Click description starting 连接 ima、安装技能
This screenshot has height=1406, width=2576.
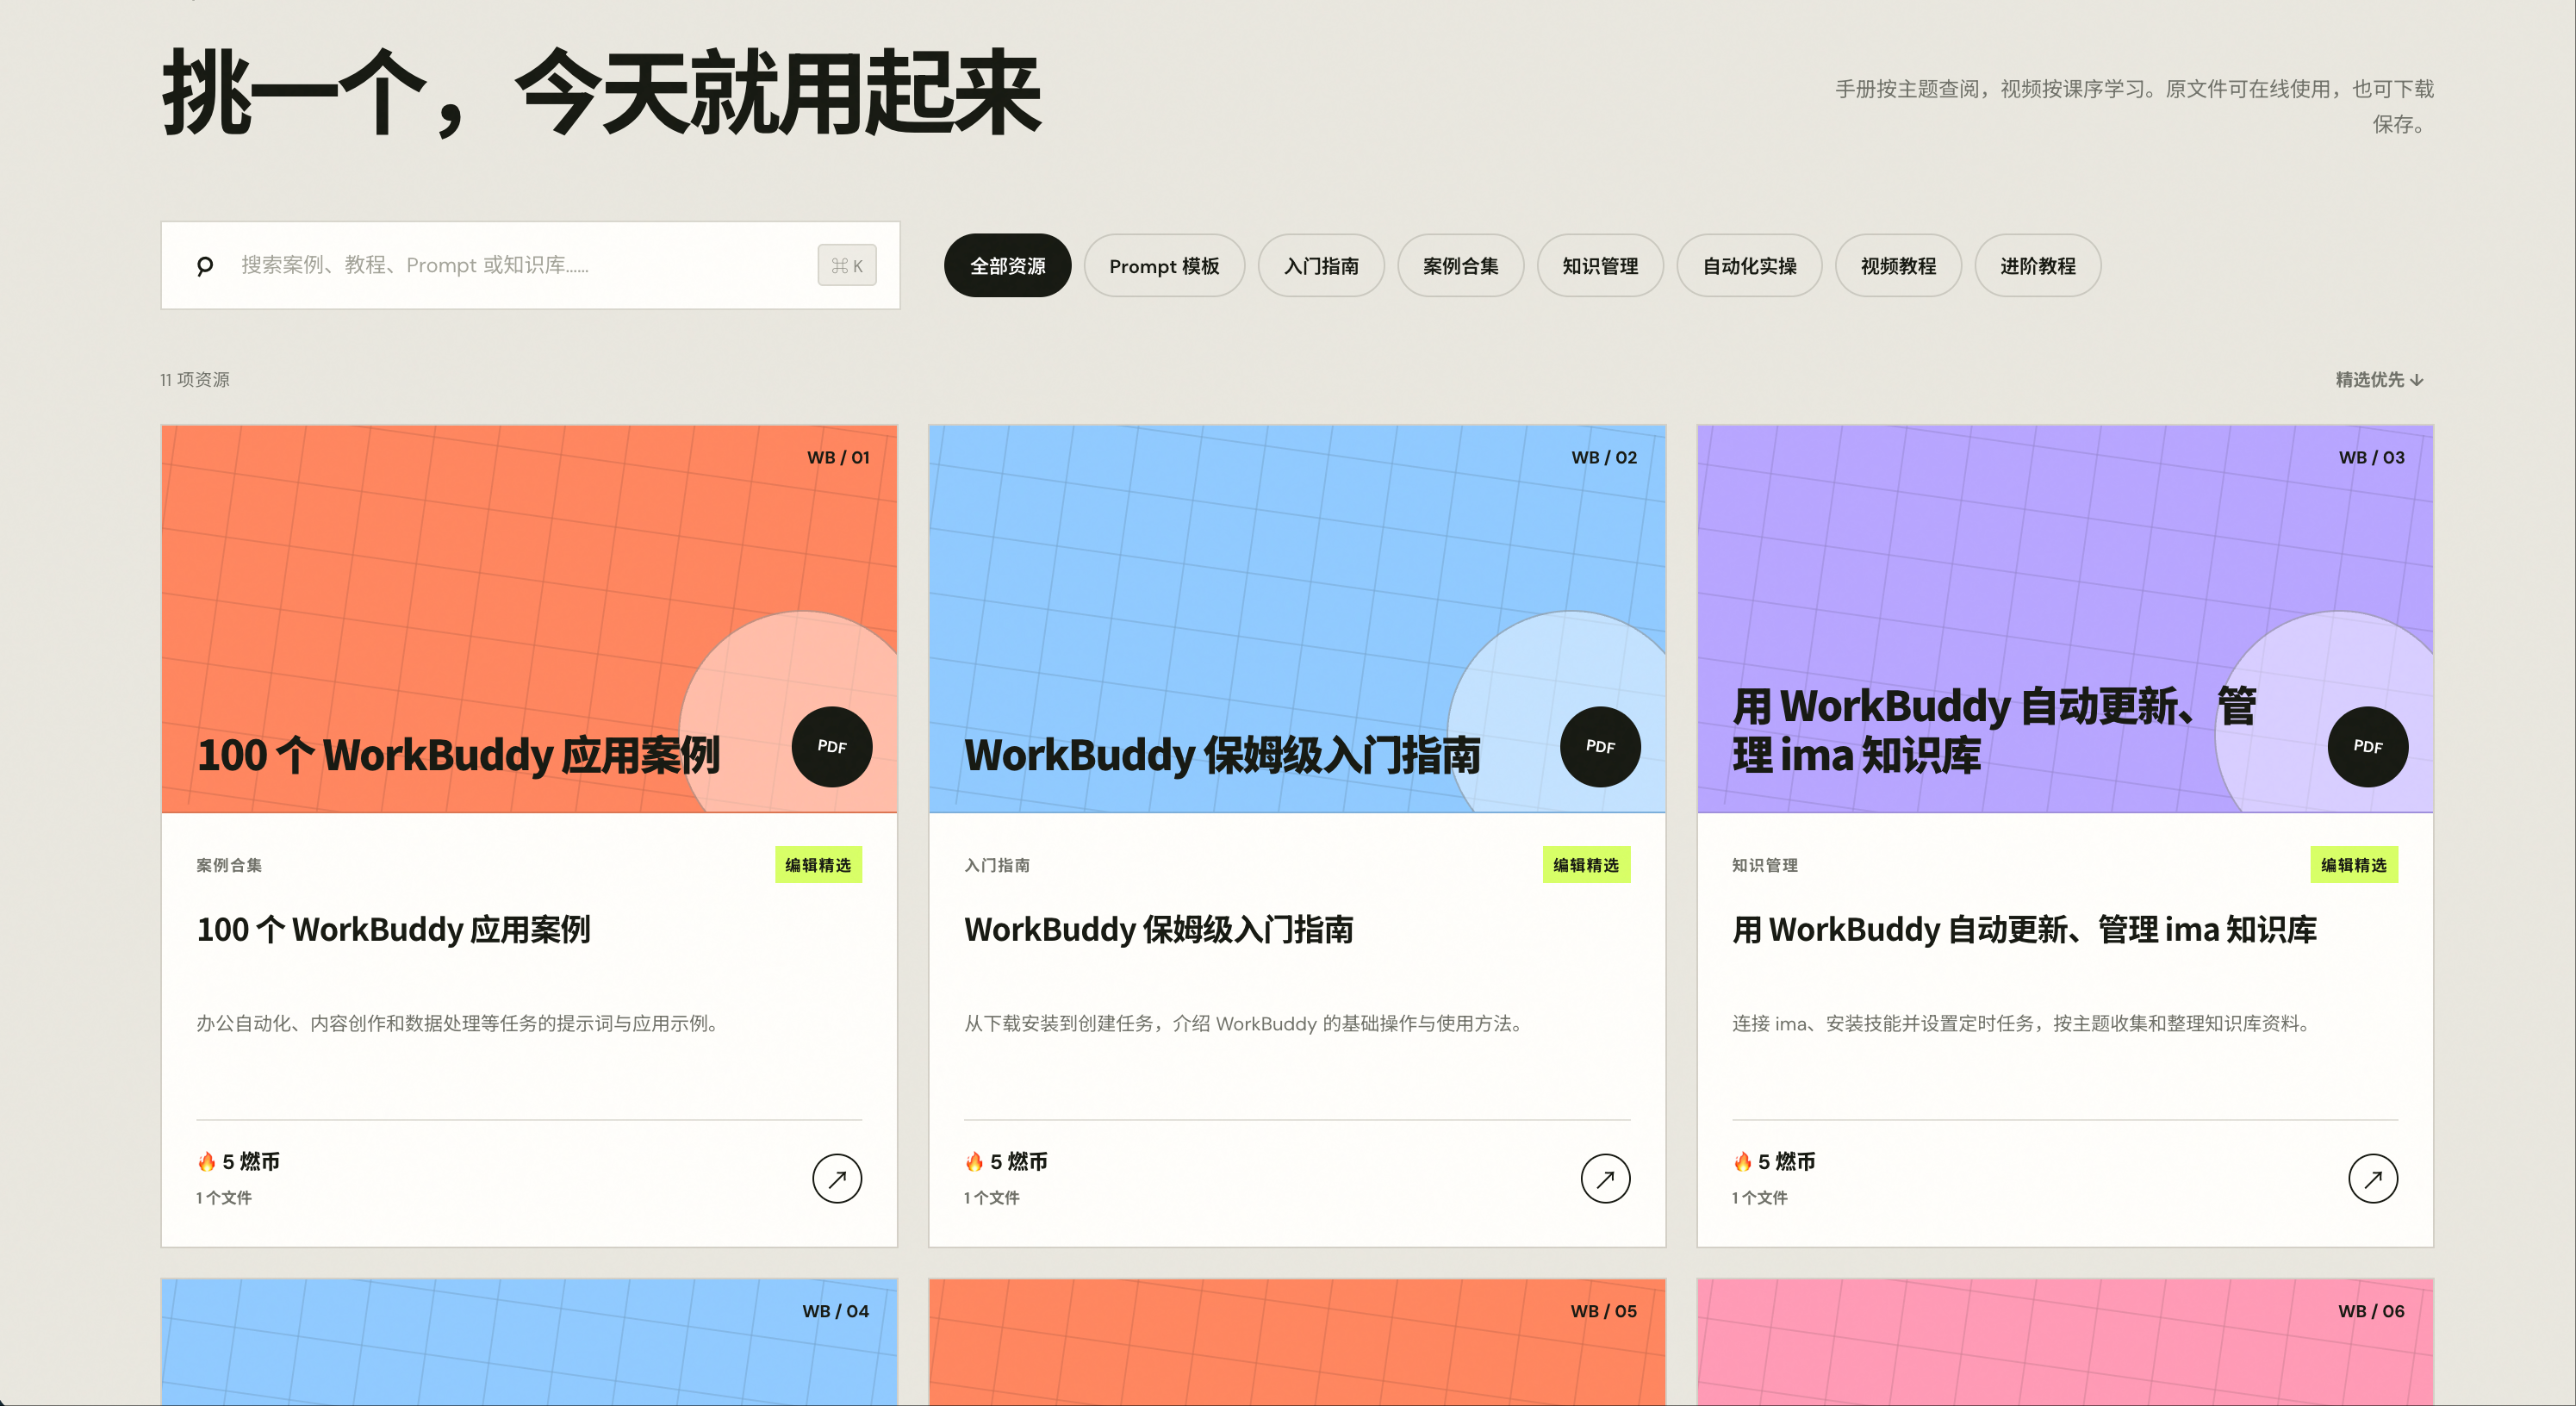click(x=2022, y=1023)
